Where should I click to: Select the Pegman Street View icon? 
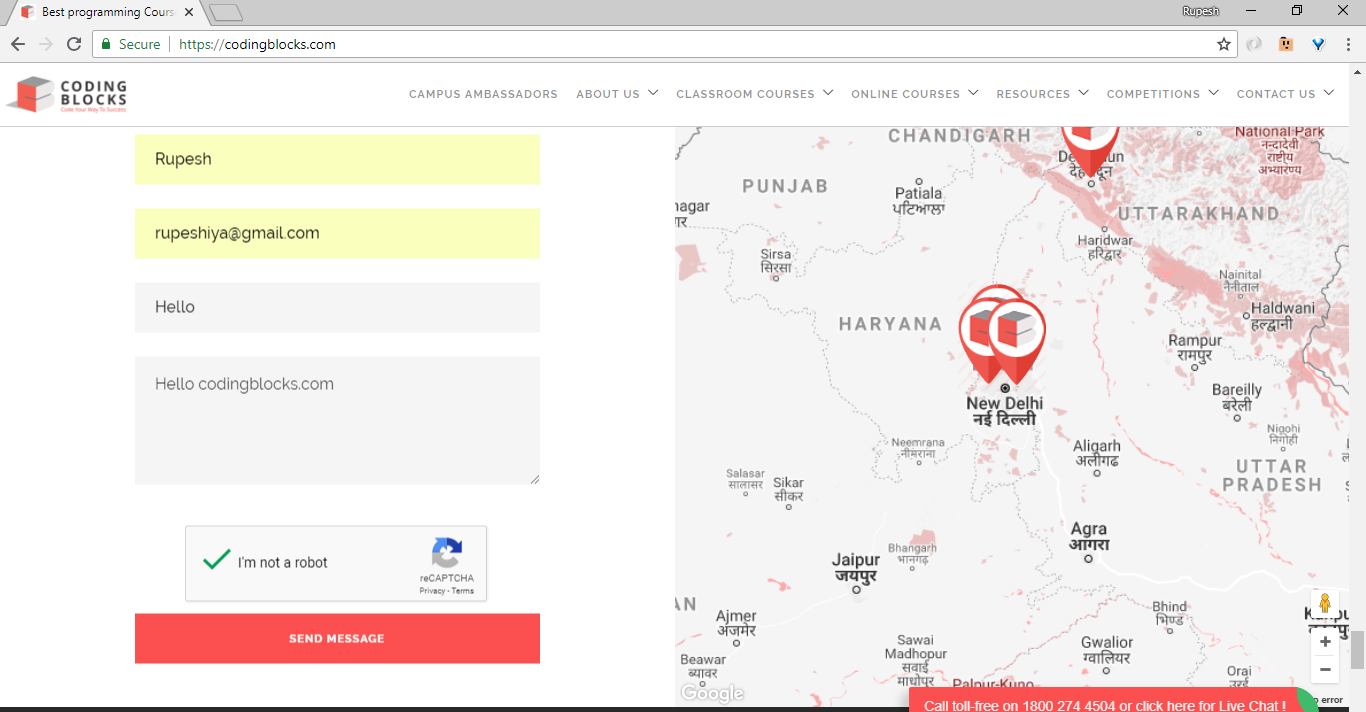(1324, 603)
